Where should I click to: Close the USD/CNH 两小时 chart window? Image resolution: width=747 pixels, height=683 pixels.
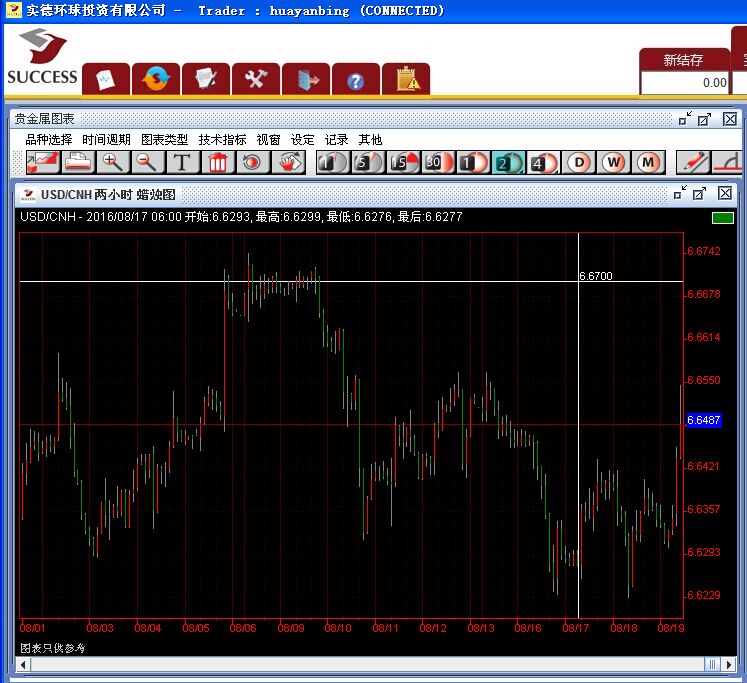click(x=725, y=193)
